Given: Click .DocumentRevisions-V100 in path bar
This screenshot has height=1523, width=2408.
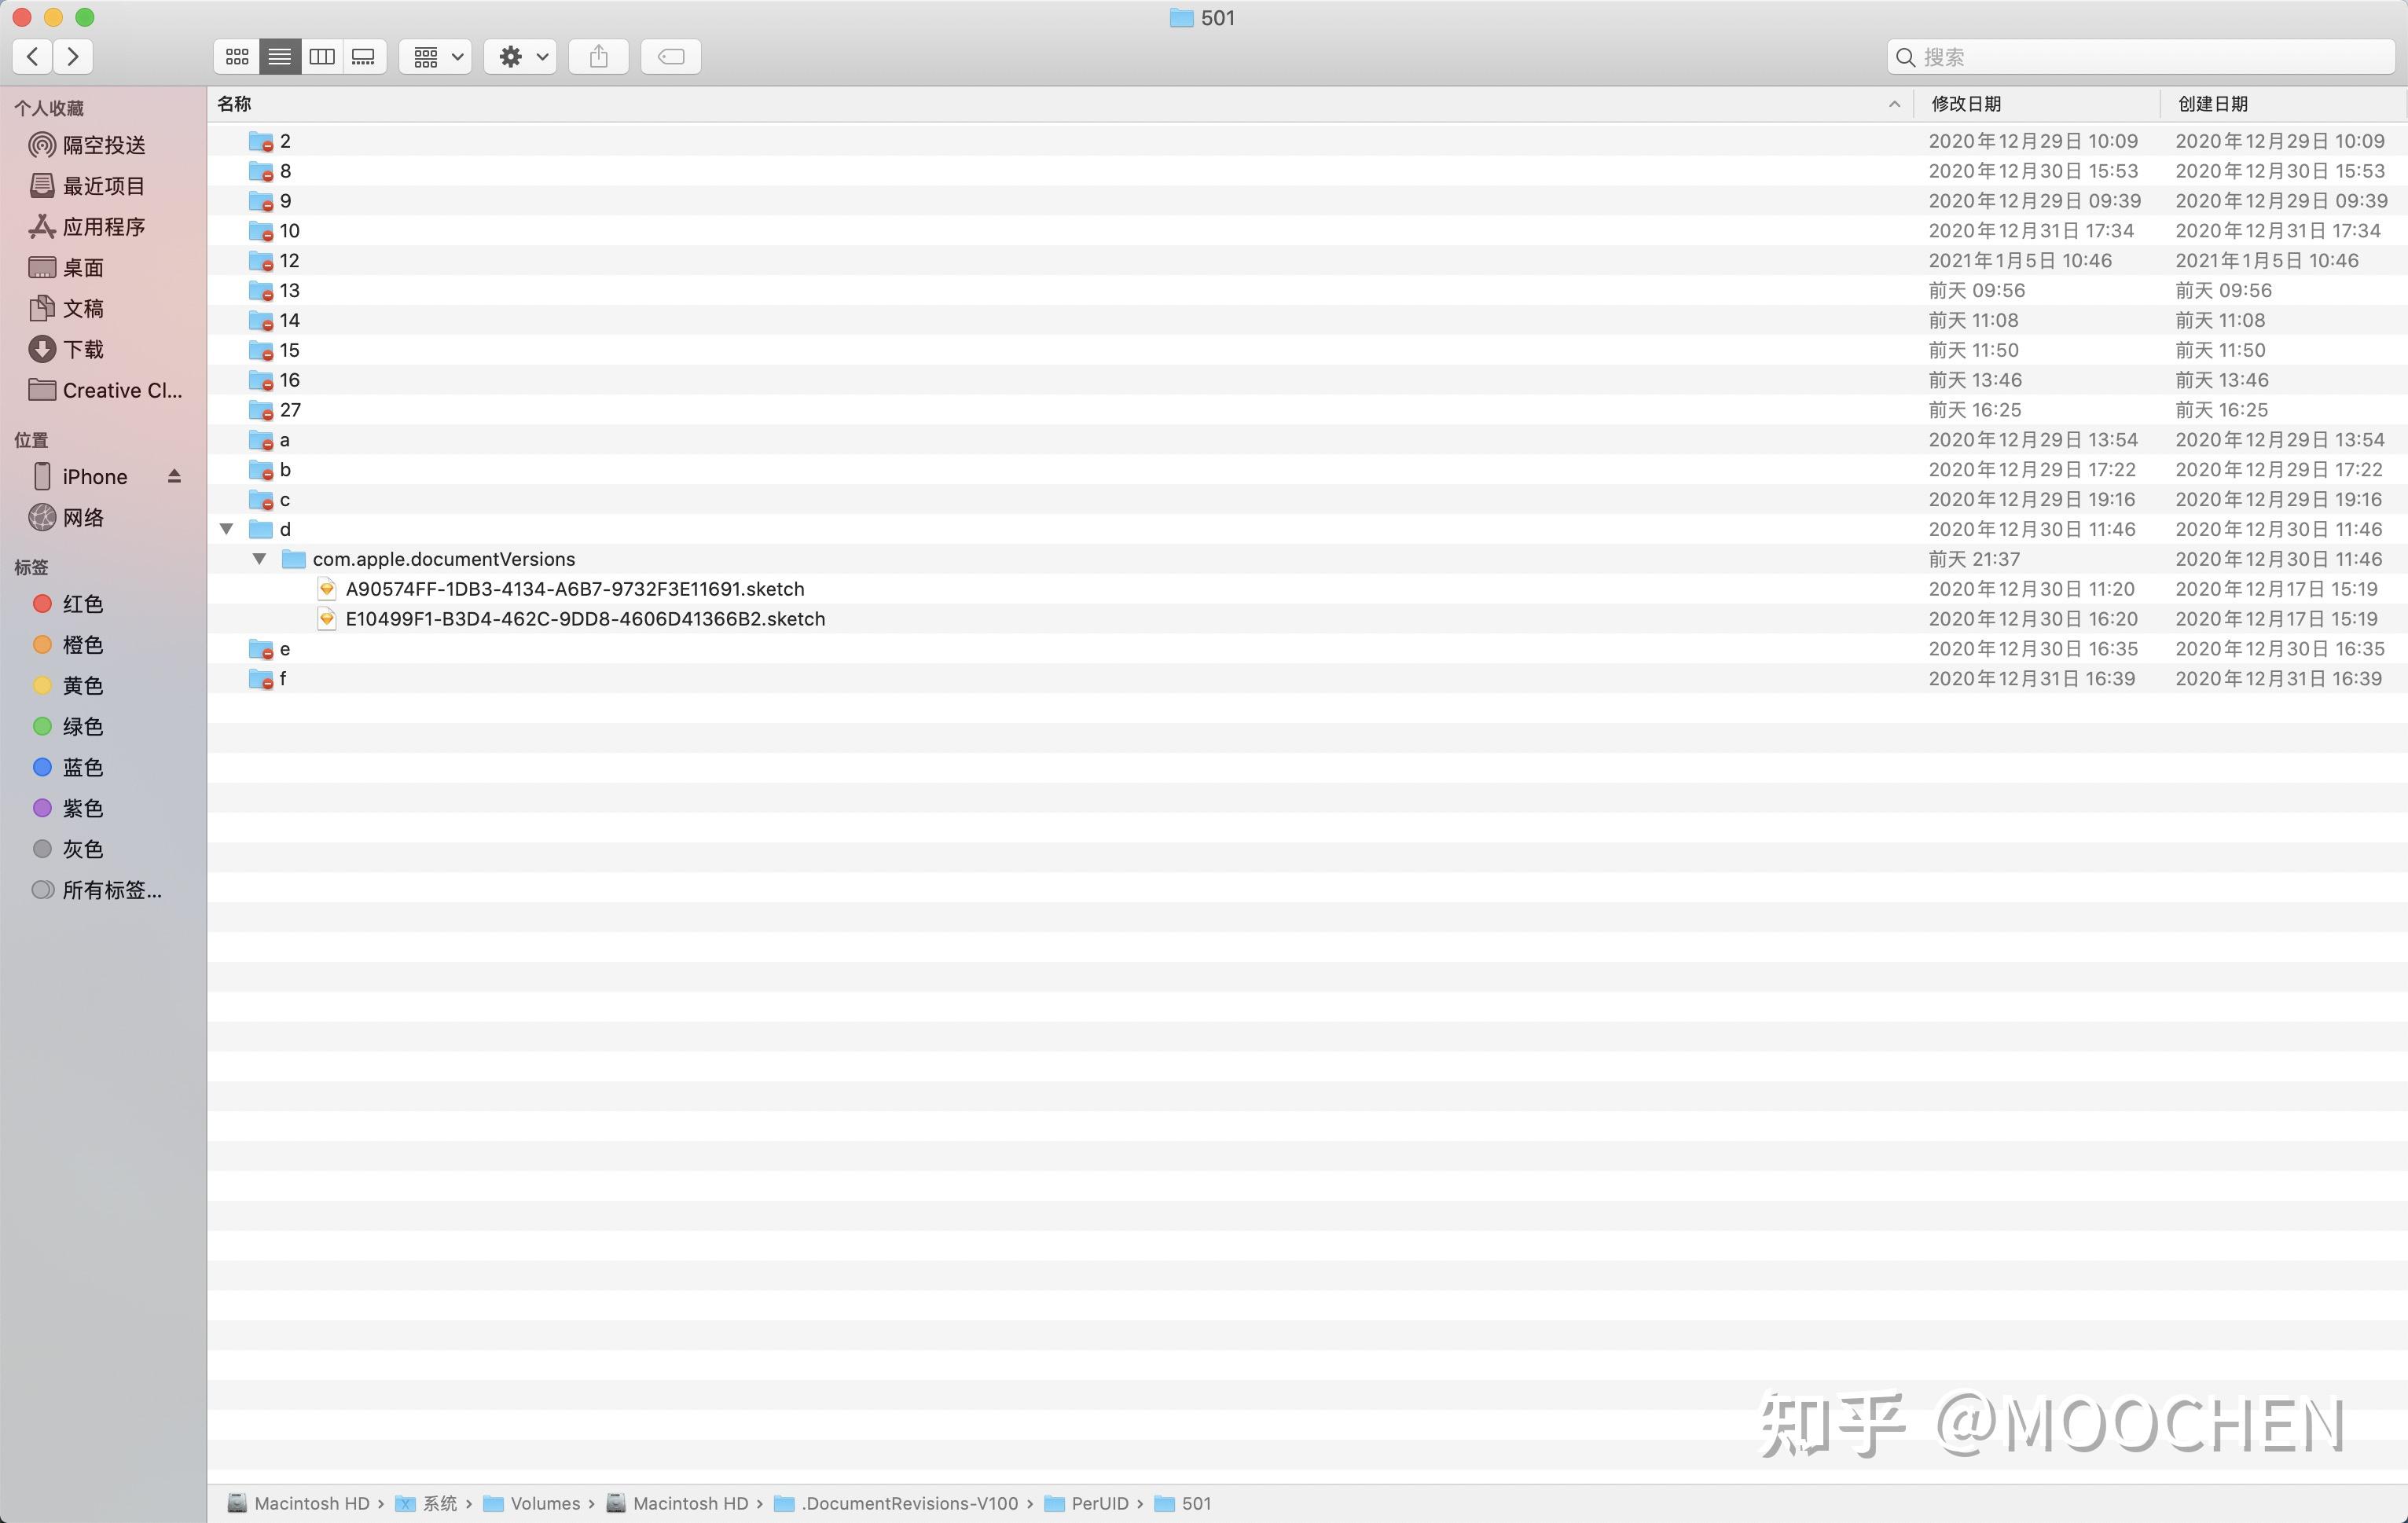Looking at the screenshot, I should click(908, 1503).
